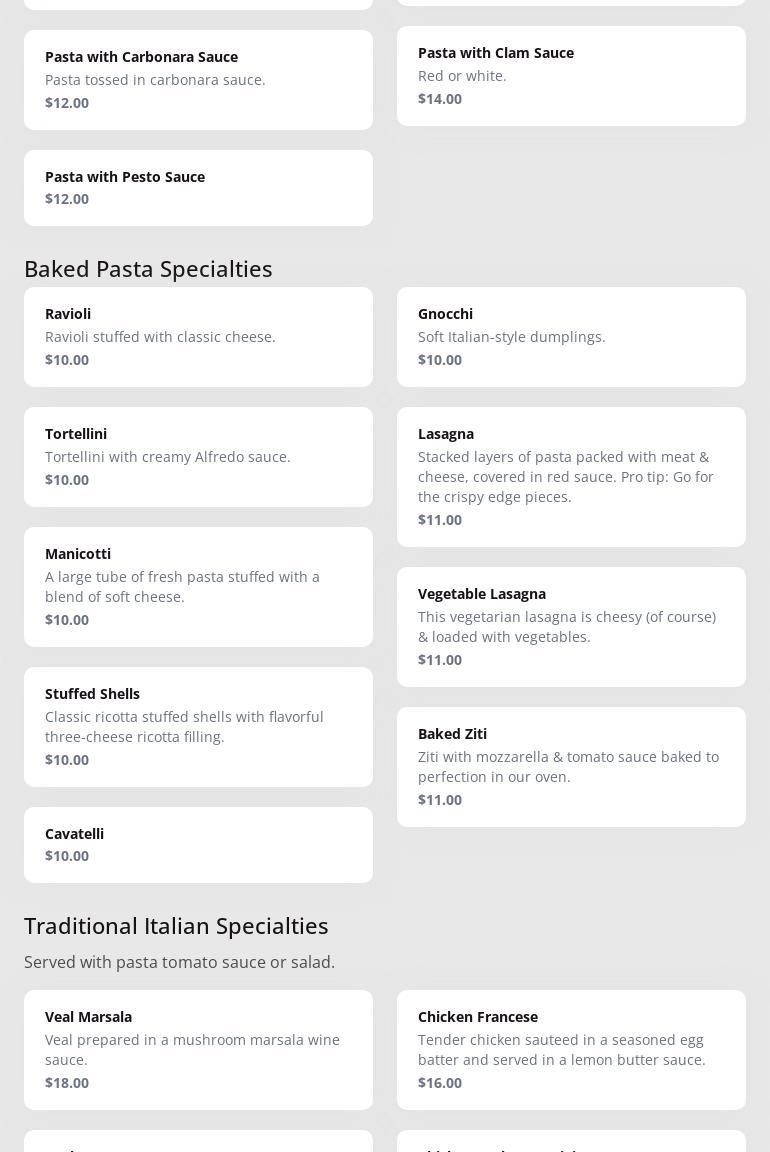Screen dimensions: 770x1152
Task: Click the $14.00 price under Clam Sauce
Action: [x=440, y=99]
